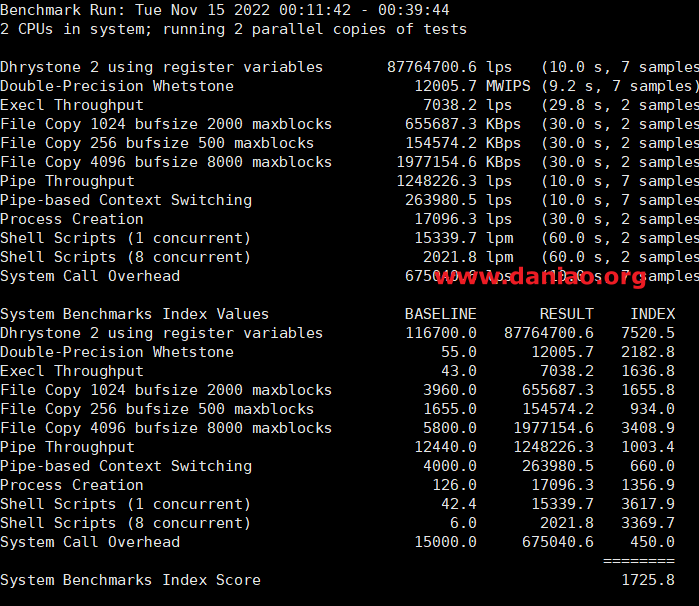The width and height of the screenshot is (699, 606).
Task: Click shell scripts baseline 42.4
Action: click(459, 504)
